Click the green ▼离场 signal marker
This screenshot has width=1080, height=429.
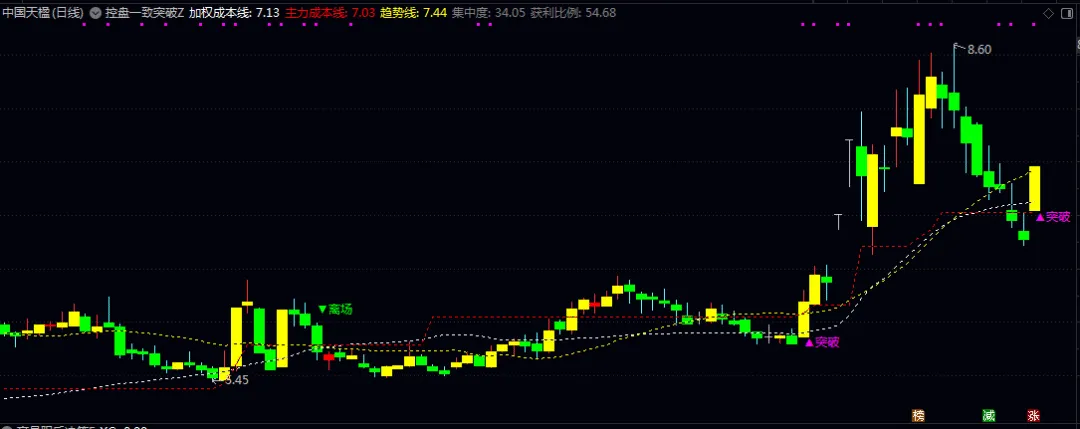[x=335, y=310]
